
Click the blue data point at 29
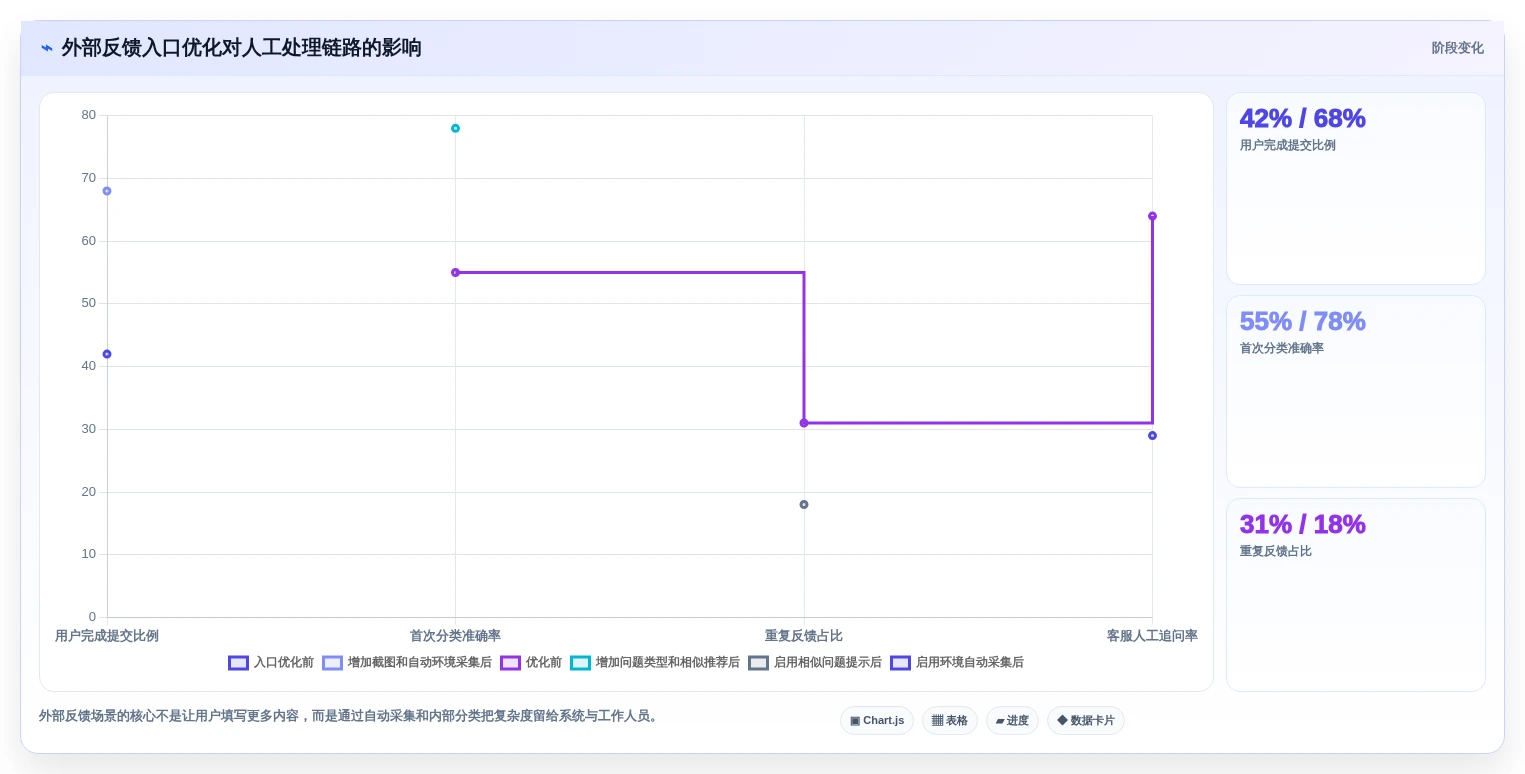[x=1152, y=435]
